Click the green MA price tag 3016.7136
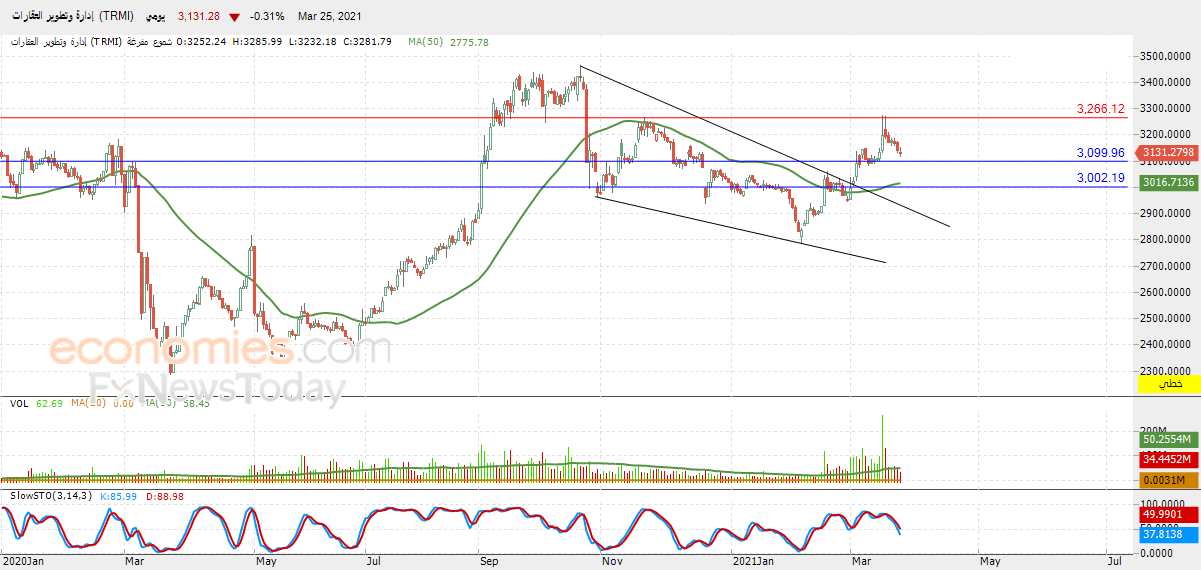The width and height of the screenshot is (1201, 570). coord(1168,183)
